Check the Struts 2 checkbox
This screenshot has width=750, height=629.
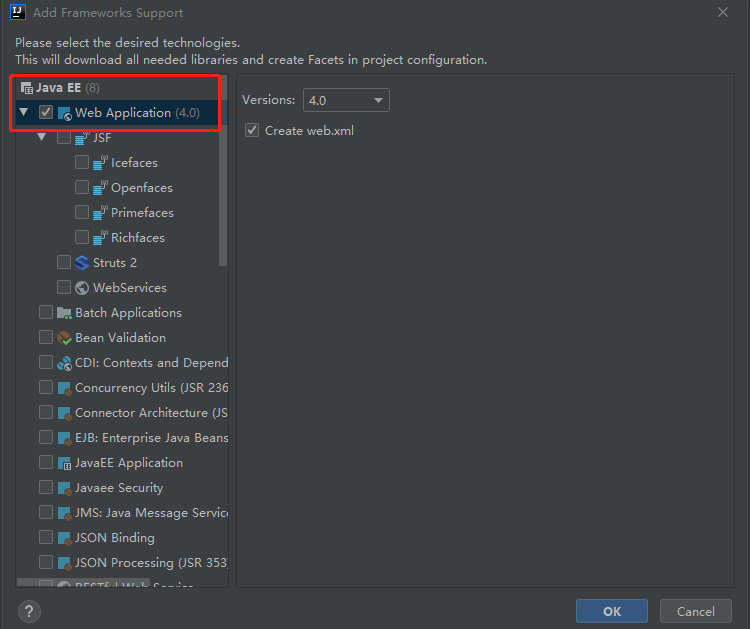click(64, 262)
